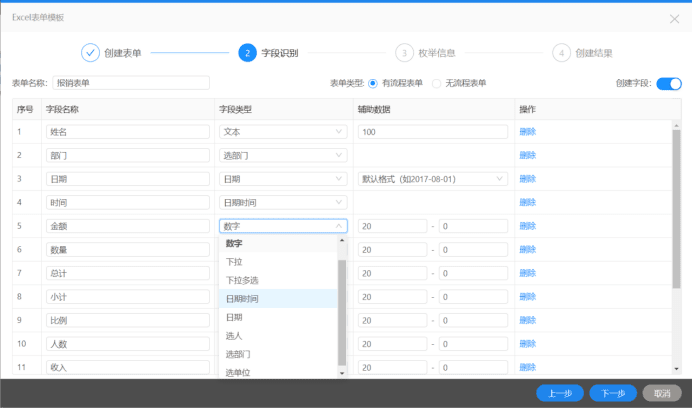Edit field name 部门 input

pyautogui.click(x=128, y=155)
